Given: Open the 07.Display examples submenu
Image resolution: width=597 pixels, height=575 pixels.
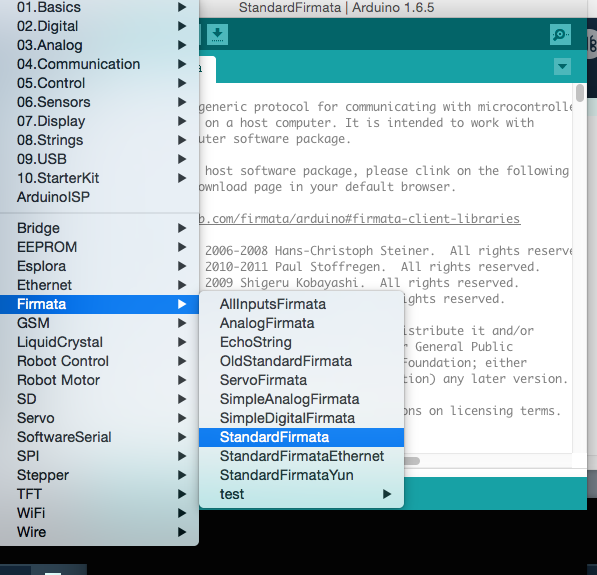Looking at the screenshot, I should click(99, 121).
